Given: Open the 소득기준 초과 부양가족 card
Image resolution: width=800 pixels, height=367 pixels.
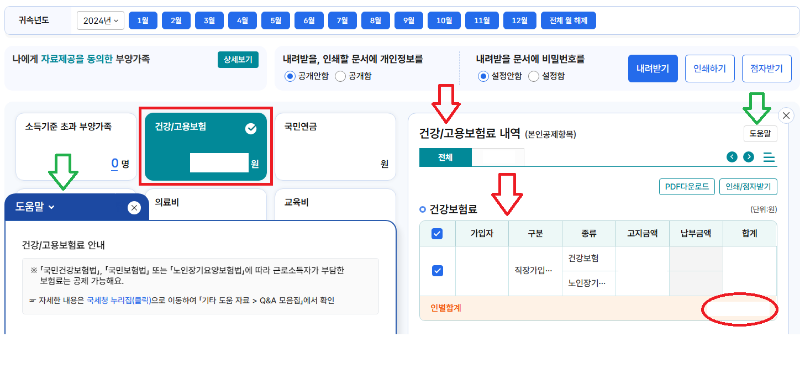Looking at the screenshot, I should point(76,146).
